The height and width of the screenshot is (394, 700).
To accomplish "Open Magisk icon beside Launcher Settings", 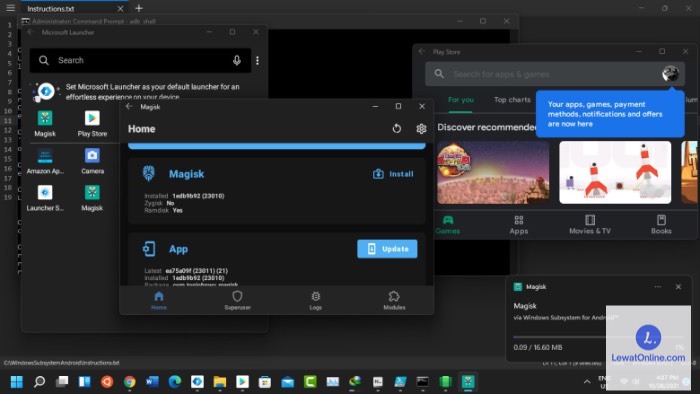I will click(92, 198).
